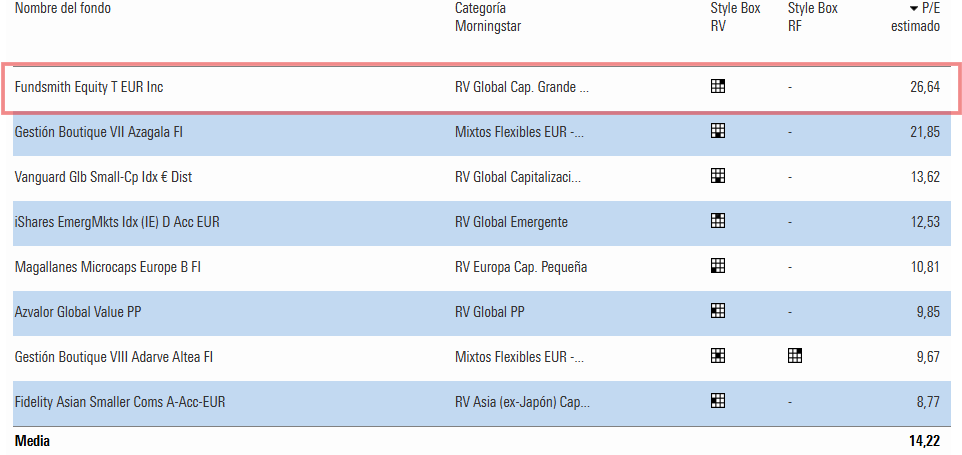Viewport: 962px width, 455px height.
Task: Open the Magallanes Microcaps Europe B FI fund
Action: pyautogui.click(x=110, y=267)
